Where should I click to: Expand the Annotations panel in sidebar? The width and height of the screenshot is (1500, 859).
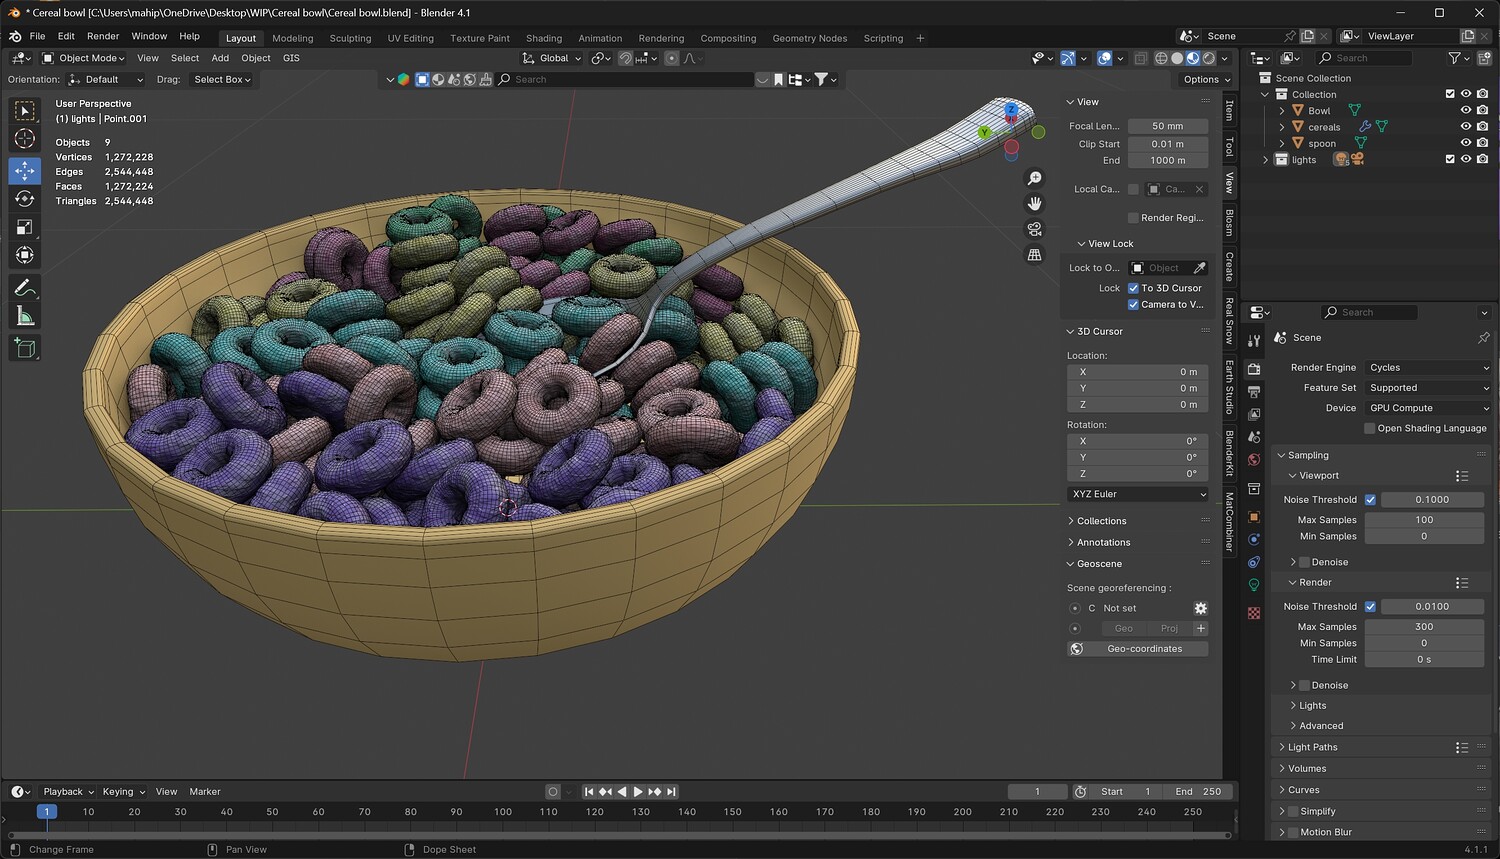(x=1103, y=542)
